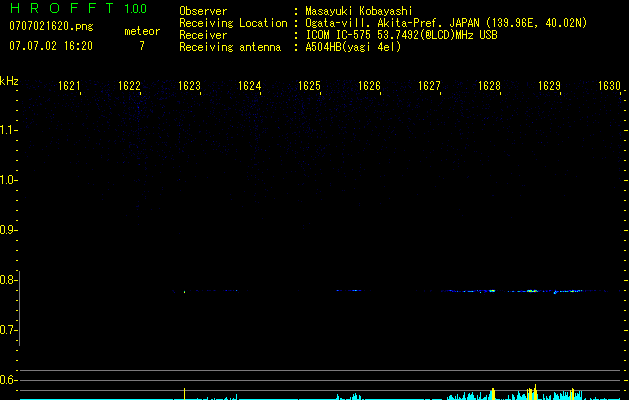Click the Receiving antenna label
The height and width of the screenshot is (400, 629).
230,47
